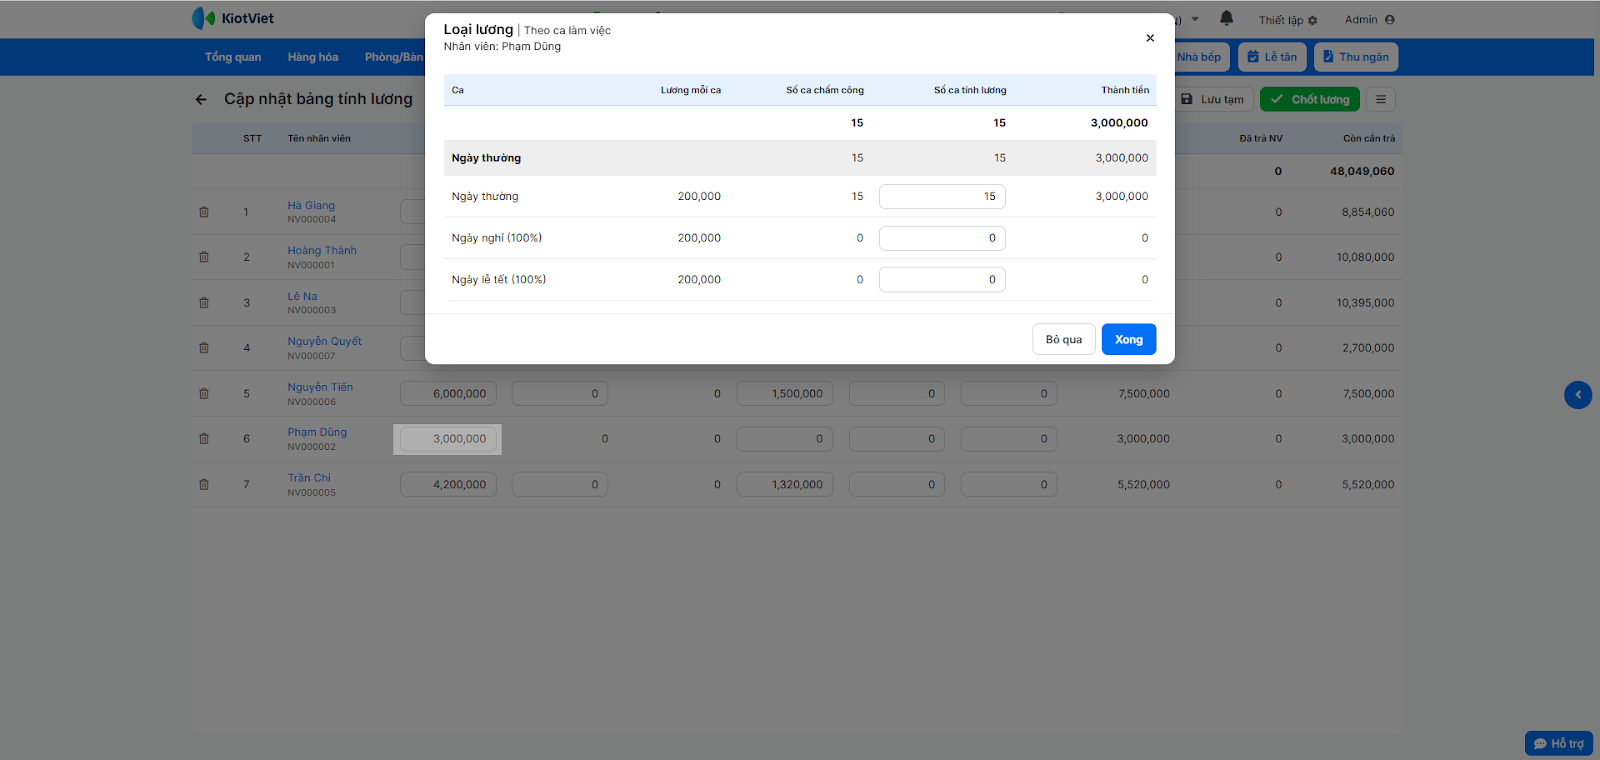Open employee link Nguyễn Tiến
Screen dimensions: 1600x760
[x=320, y=387]
